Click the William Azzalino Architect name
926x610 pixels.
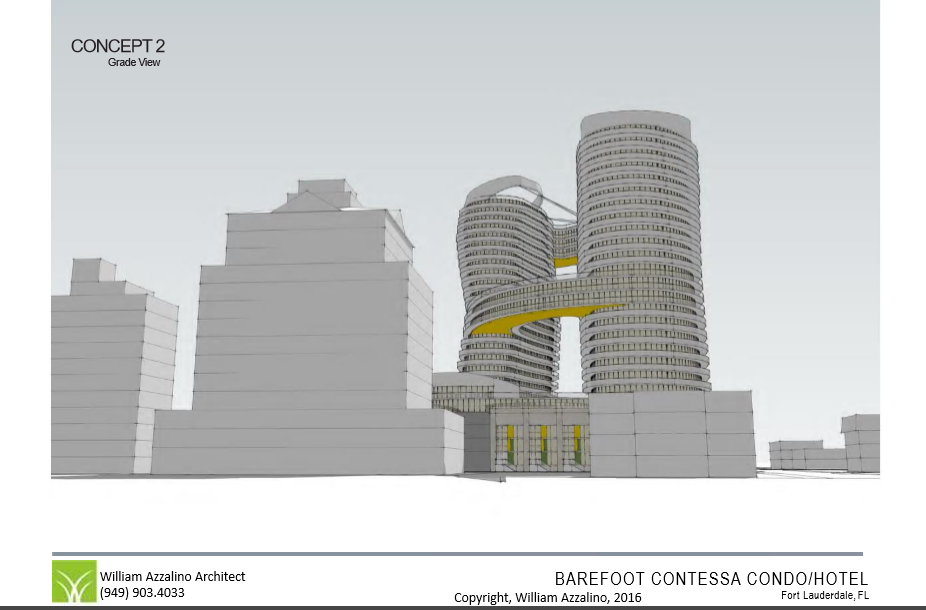point(172,576)
